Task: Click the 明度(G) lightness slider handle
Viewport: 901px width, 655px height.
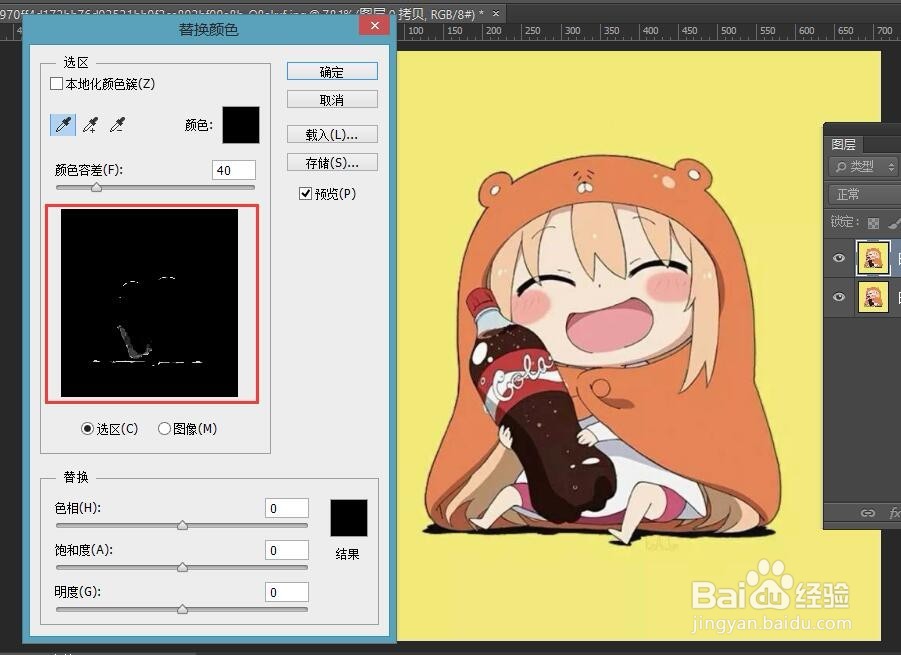Action: tap(182, 609)
